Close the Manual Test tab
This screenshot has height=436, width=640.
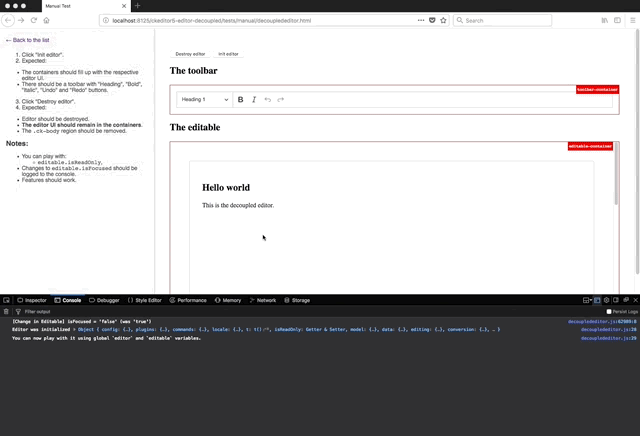pos(124,6)
